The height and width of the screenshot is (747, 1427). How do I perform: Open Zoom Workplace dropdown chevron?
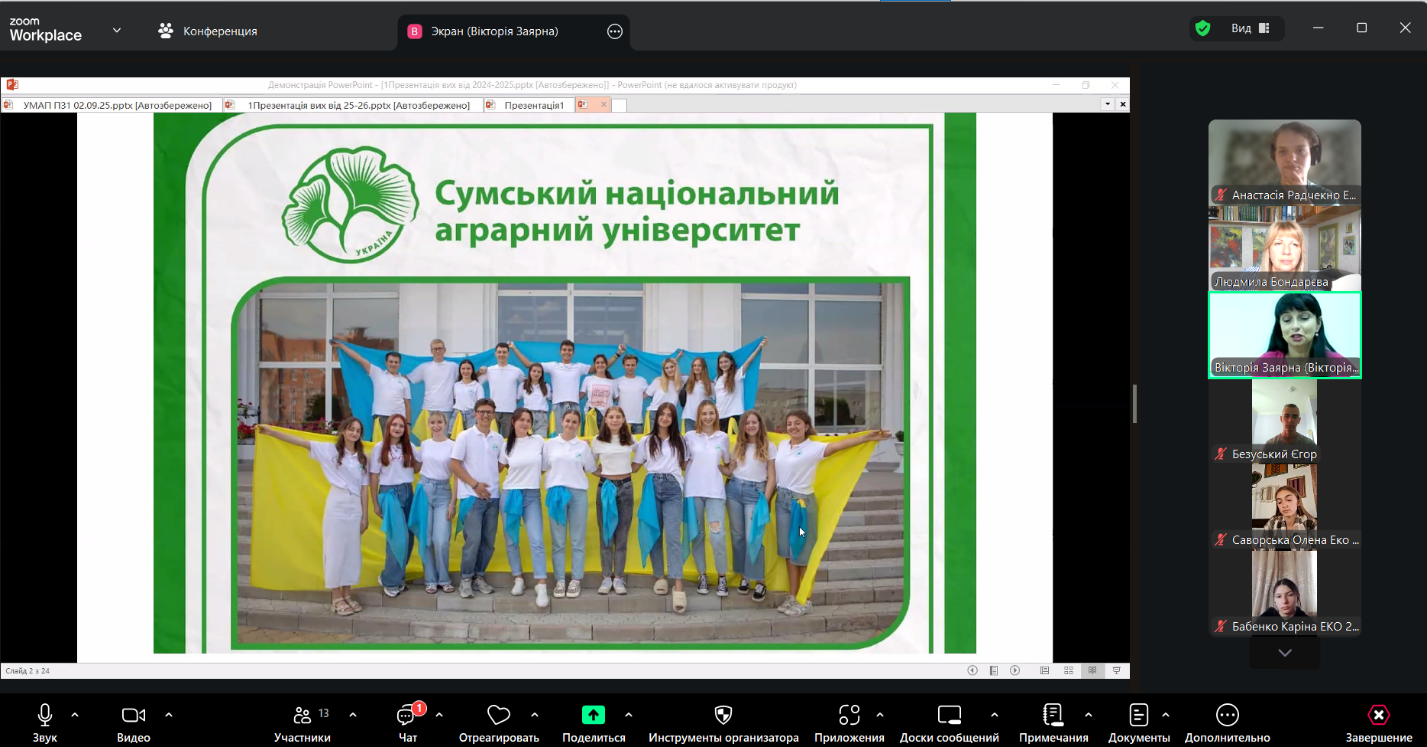click(117, 30)
